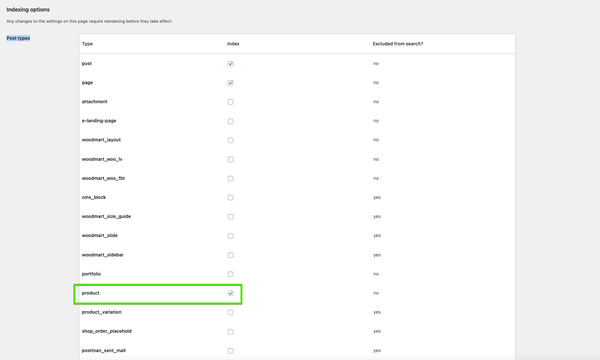Screen dimensions: 600x360
Task: Select the 'woodmart_woo_lv' type name
Action: tap(102, 159)
